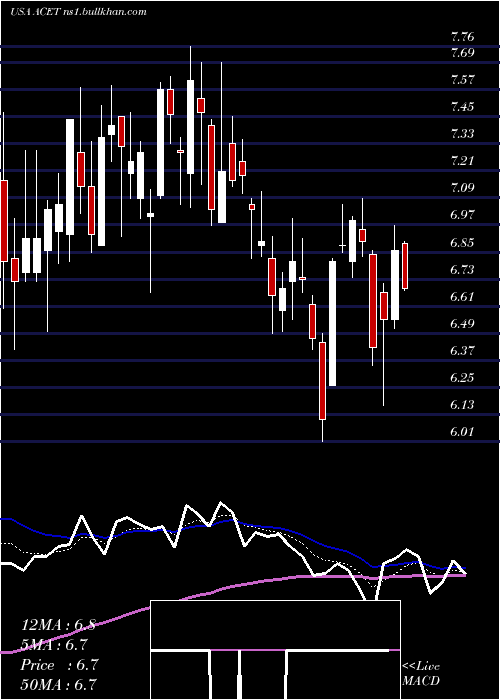Select the 7.69 price axis label
This screenshot has width=500, height=700.
[x=462, y=53]
